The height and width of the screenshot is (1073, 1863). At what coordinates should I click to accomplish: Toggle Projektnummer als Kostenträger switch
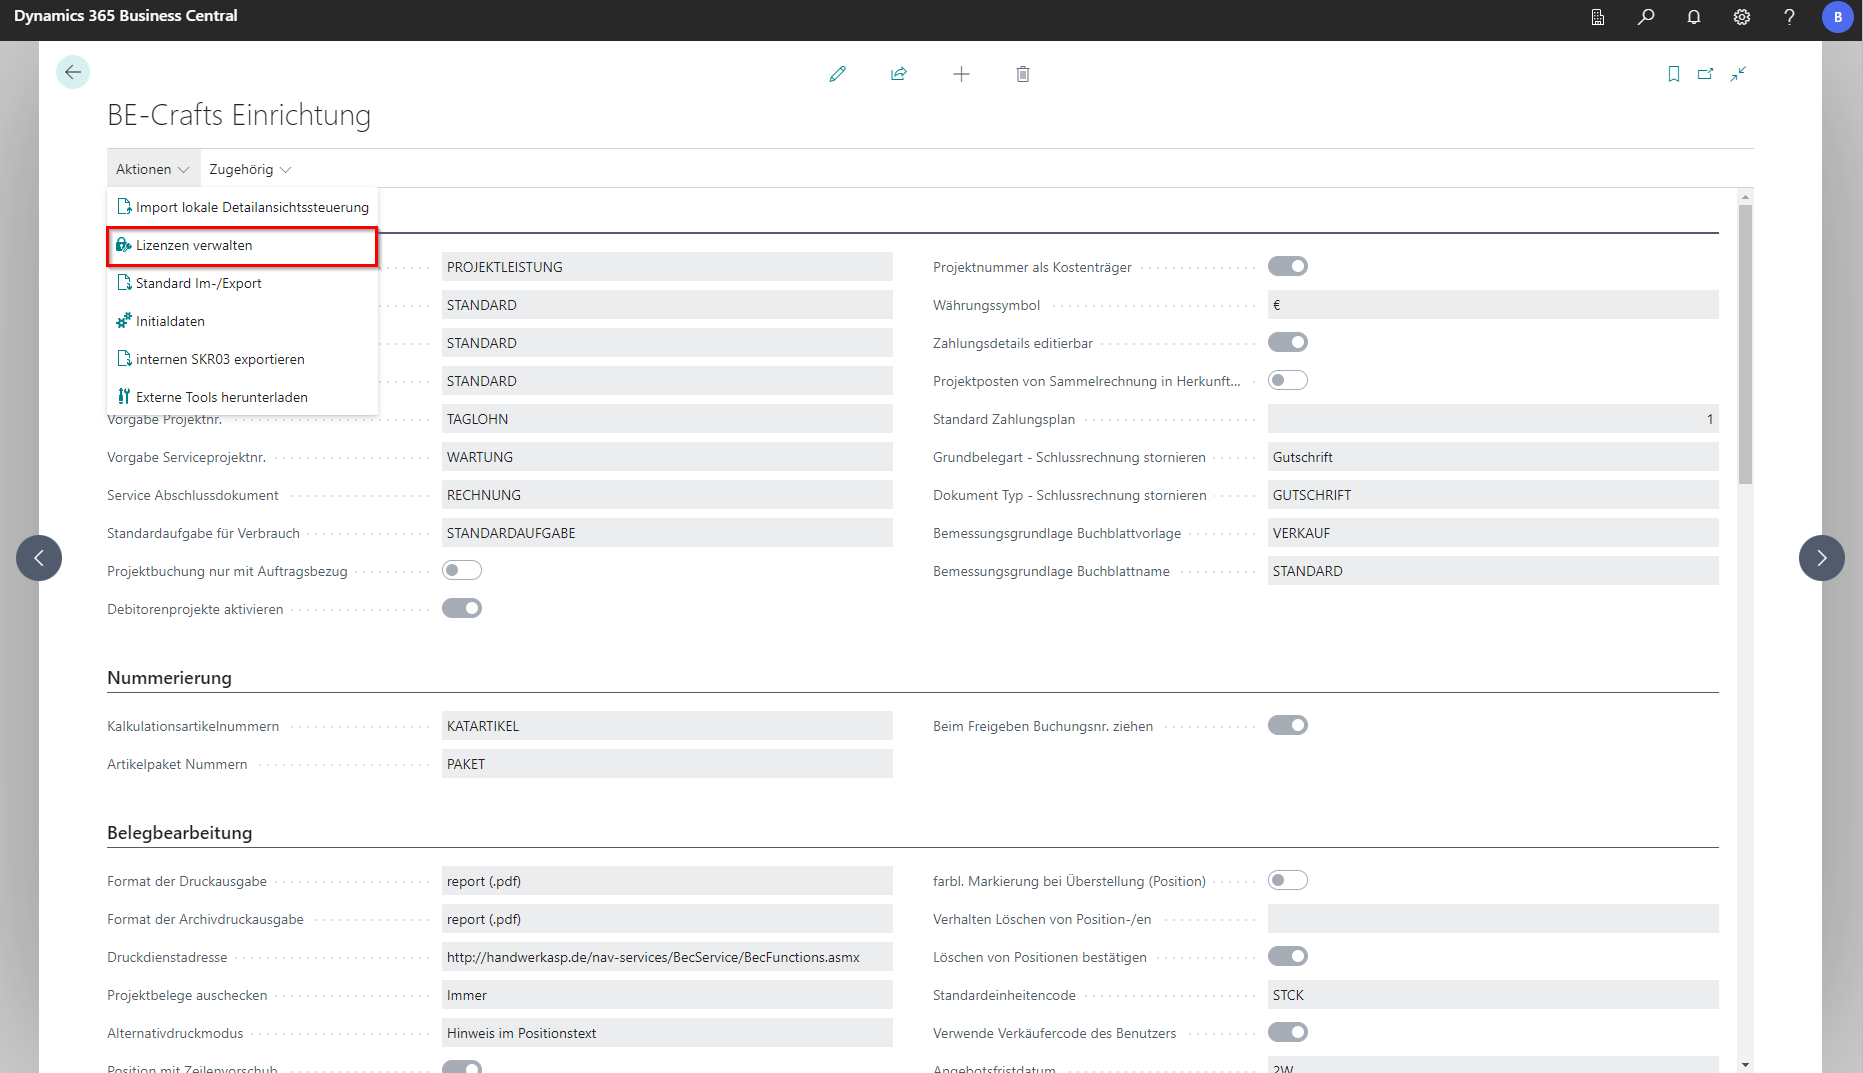point(1287,266)
